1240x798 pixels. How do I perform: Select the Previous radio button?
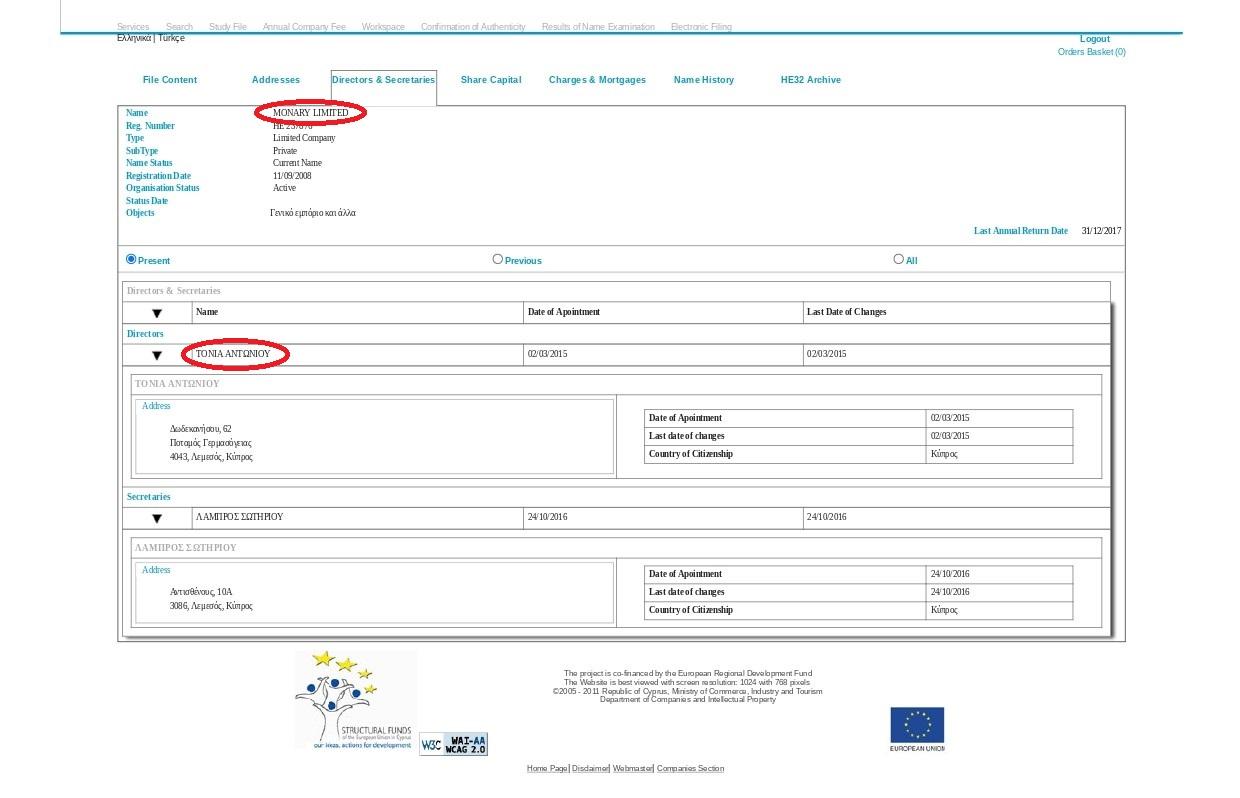498,259
